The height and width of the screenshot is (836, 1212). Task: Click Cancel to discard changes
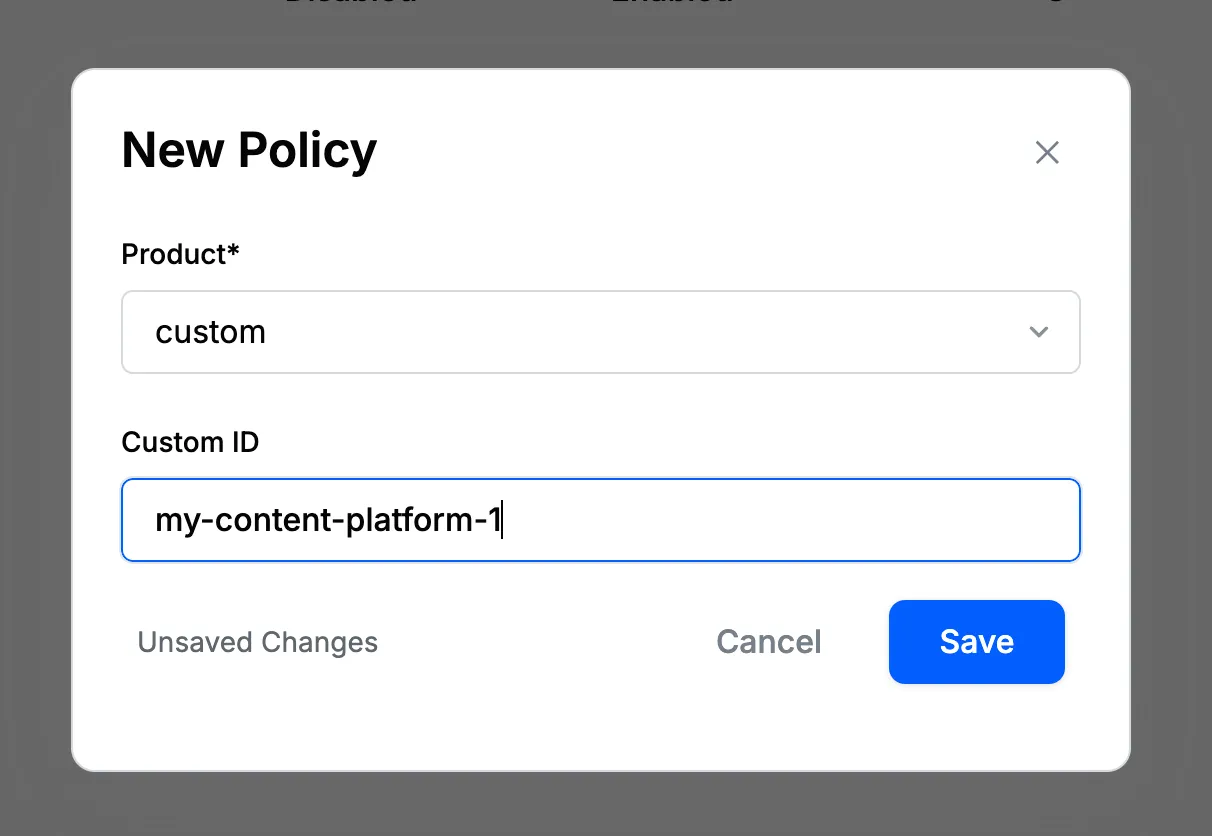pyautogui.click(x=768, y=642)
